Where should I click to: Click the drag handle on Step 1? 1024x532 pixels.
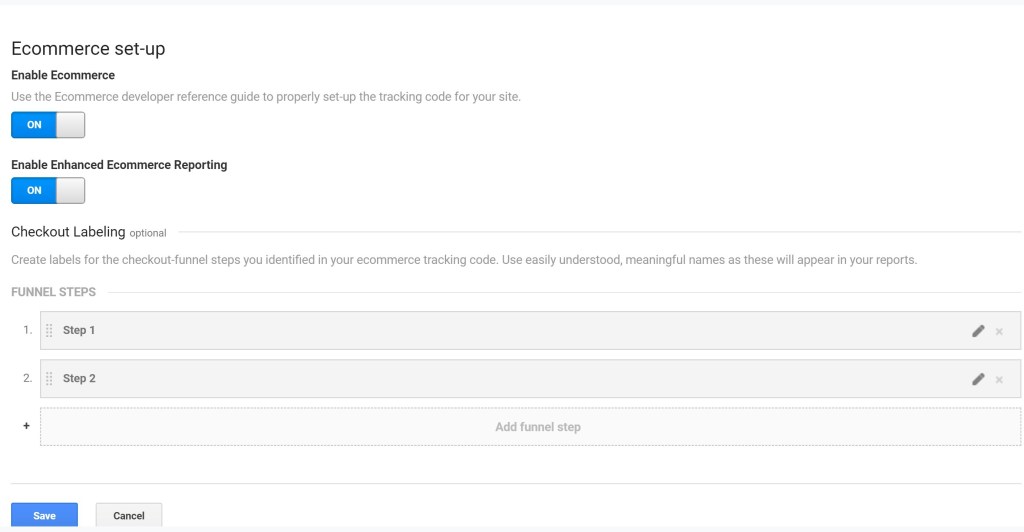(x=50, y=331)
